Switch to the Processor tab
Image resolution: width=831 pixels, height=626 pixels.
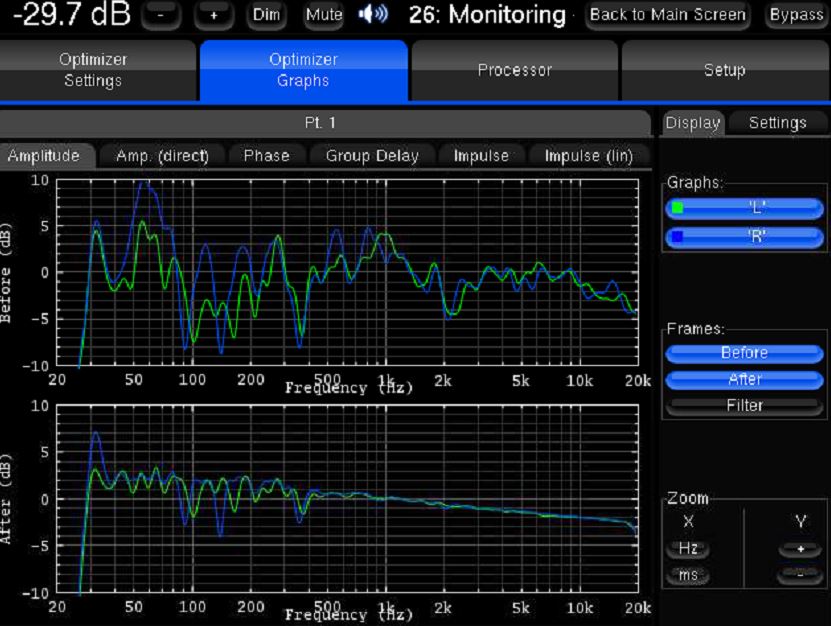tap(514, 70)
